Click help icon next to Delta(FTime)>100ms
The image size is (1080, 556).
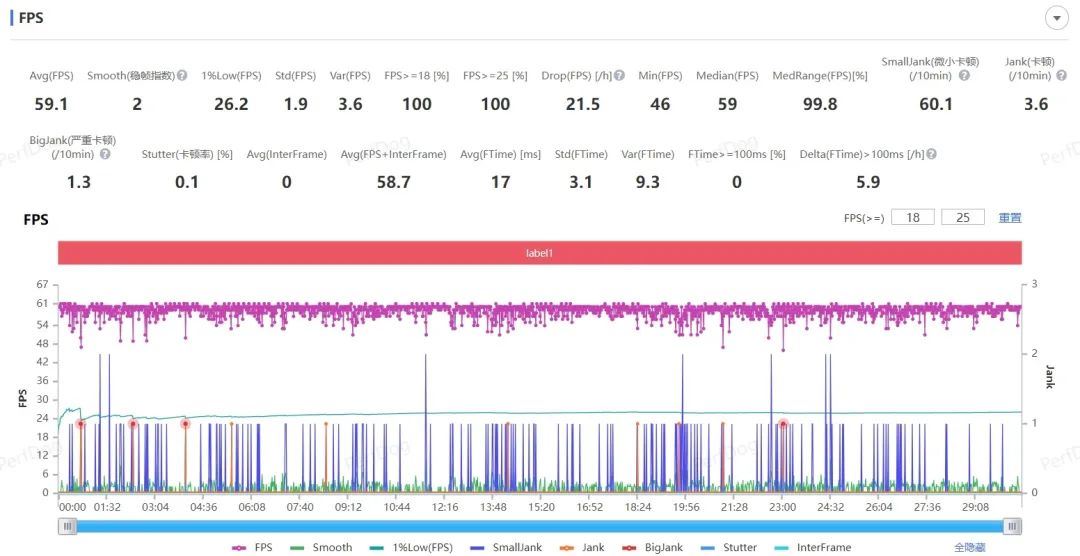coord(931,154)
